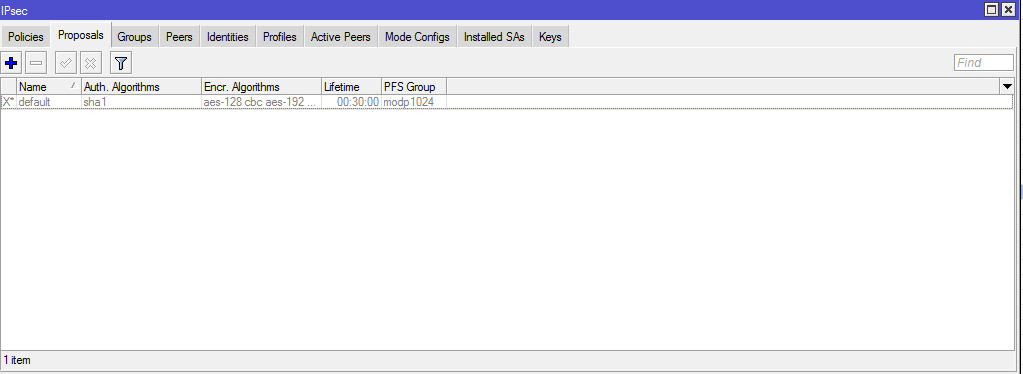
Task: Click the 'aes-128 cbc aes-192' encryption cell
Action: coord(262,102)
